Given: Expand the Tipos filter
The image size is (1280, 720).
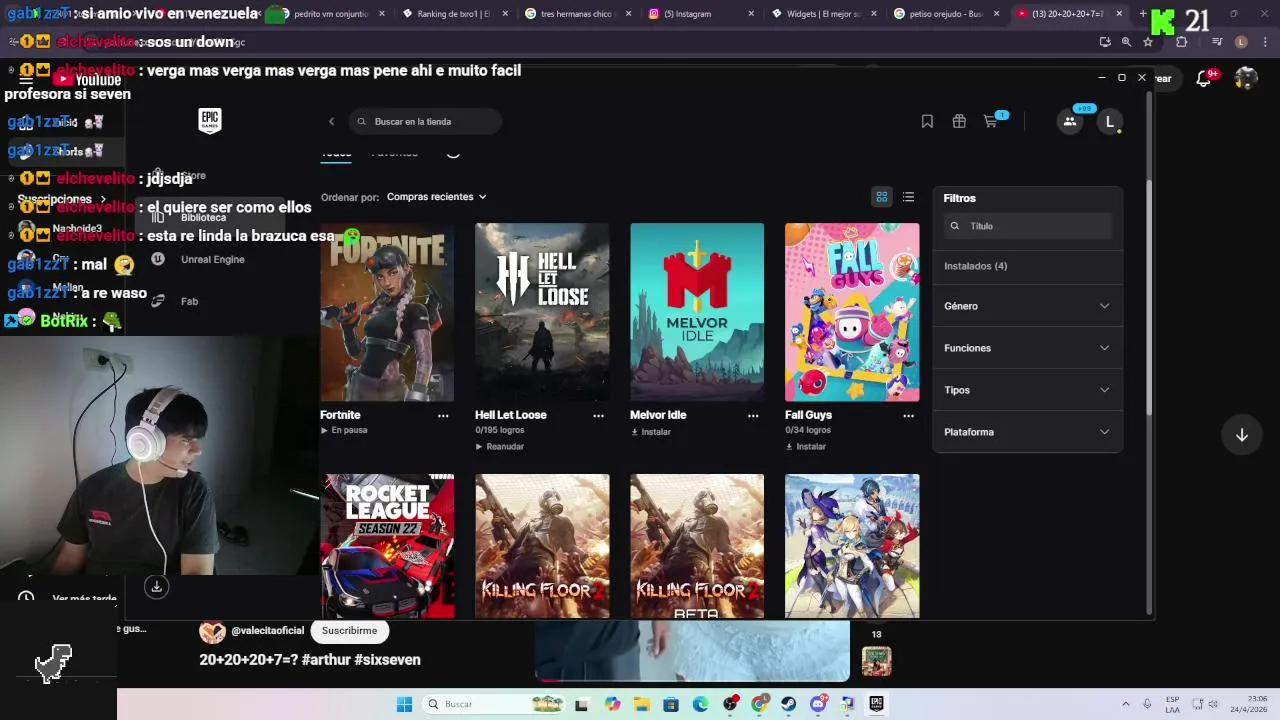Looking at the screenshot, I should pos(1027,390).
